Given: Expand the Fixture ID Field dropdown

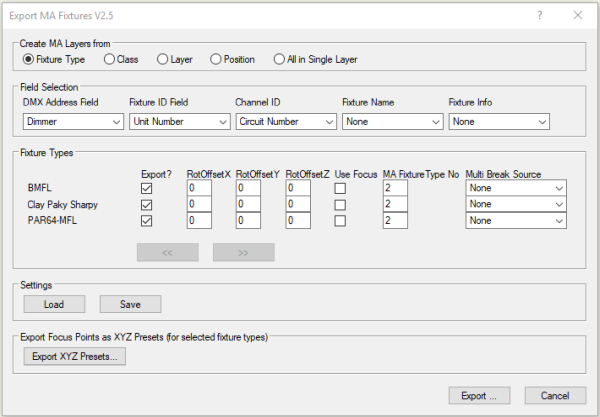Looking at the screenshot, I should pyautogui.click(x=179, y=122).
